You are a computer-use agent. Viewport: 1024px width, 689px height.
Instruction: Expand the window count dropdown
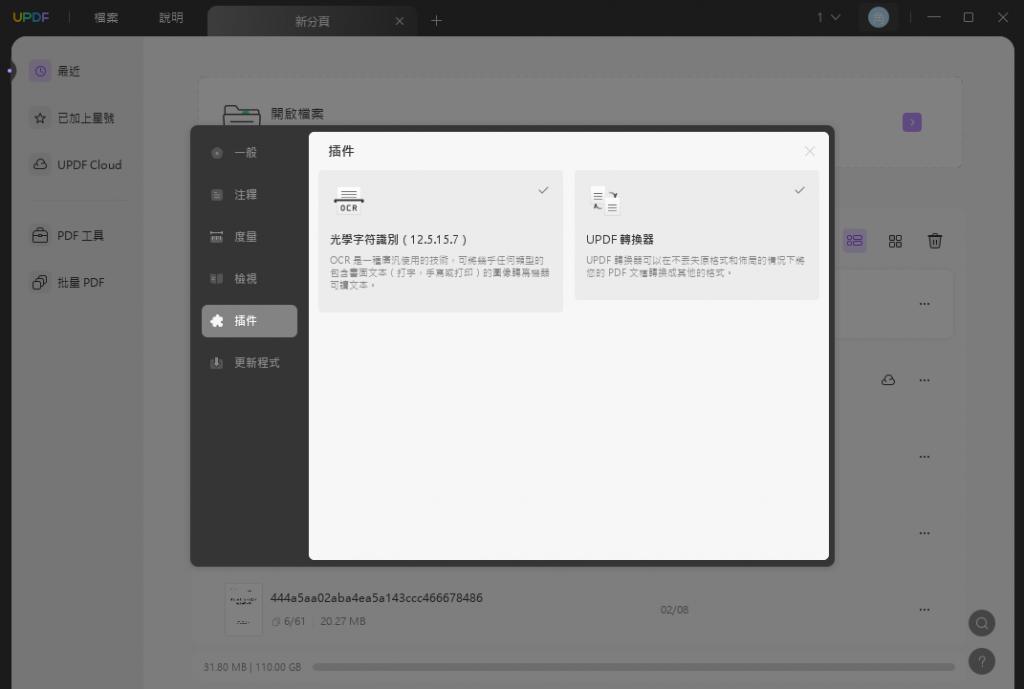pyautogui.click(x=828, y=18)
